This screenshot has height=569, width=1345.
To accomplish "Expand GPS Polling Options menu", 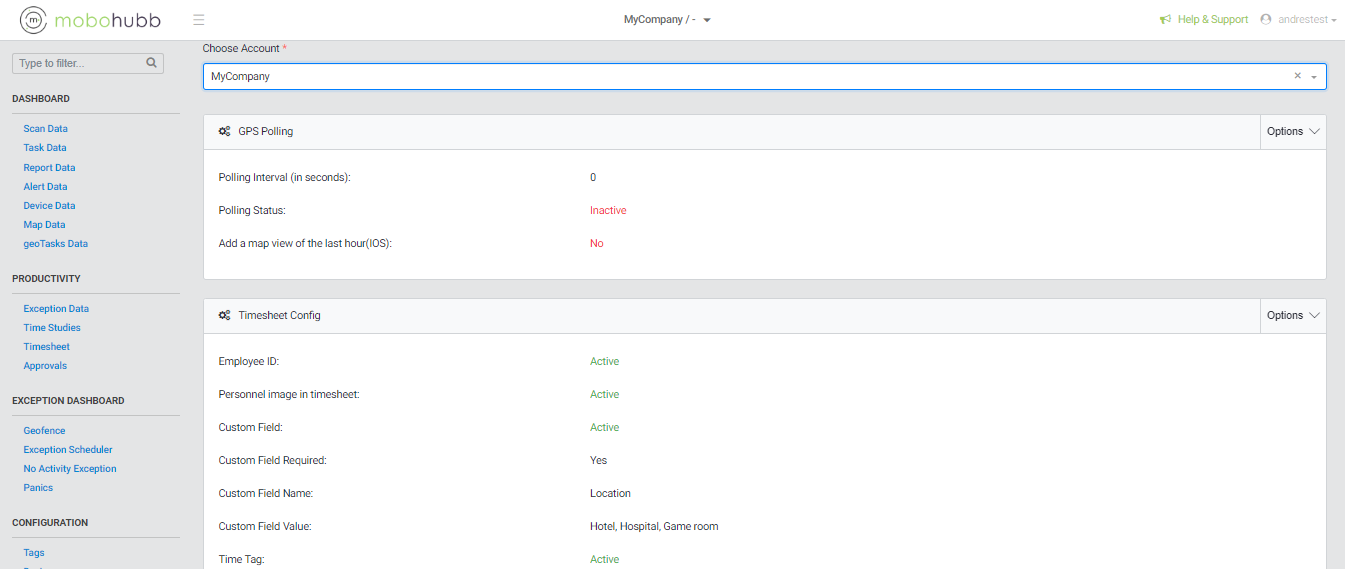I will tap(1293, 131).
